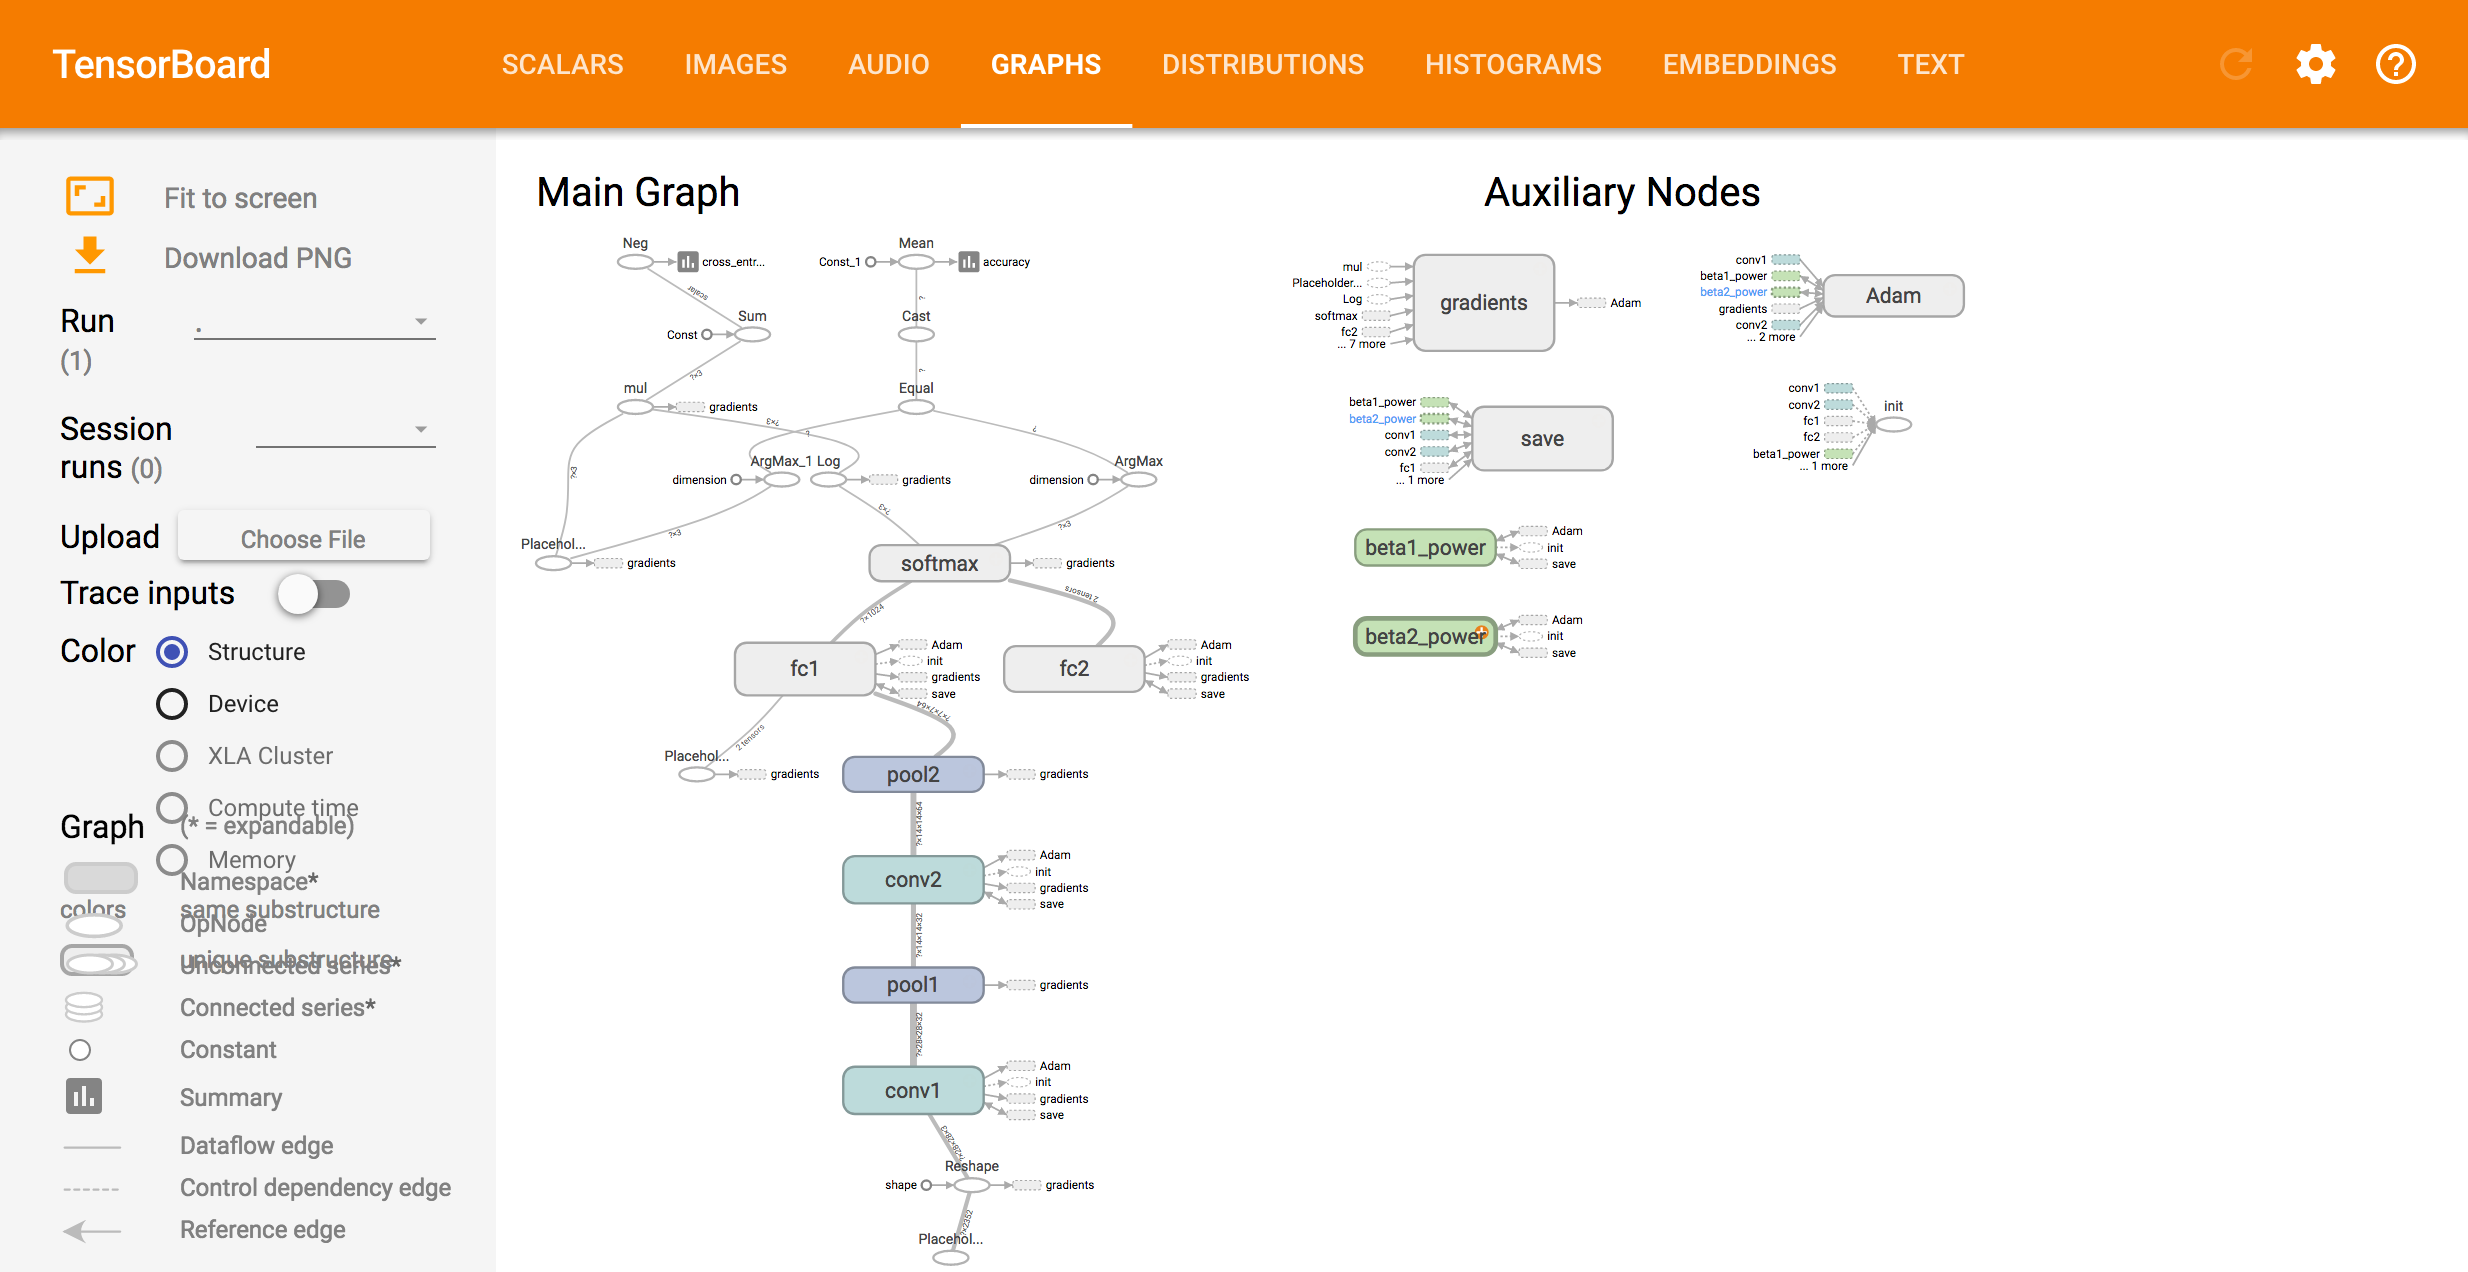Select the Log op node ellipse
Screen dimensions: 2468x1272
828,480
